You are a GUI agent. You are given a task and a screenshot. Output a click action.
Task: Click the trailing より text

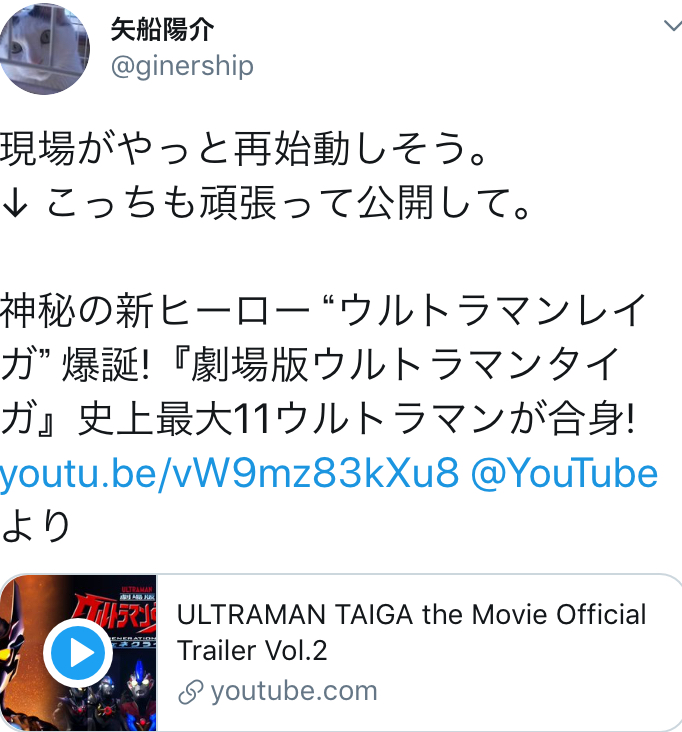tap(36, 526)
